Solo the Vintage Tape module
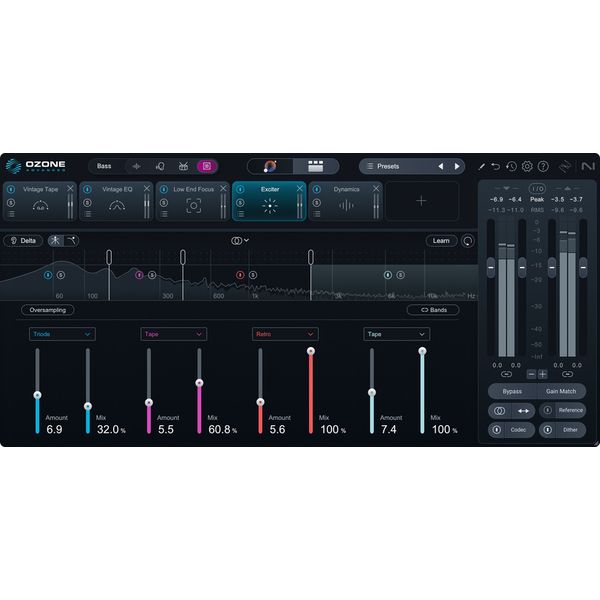Screen dimensions: 600x600 click(x=11, y=202)
